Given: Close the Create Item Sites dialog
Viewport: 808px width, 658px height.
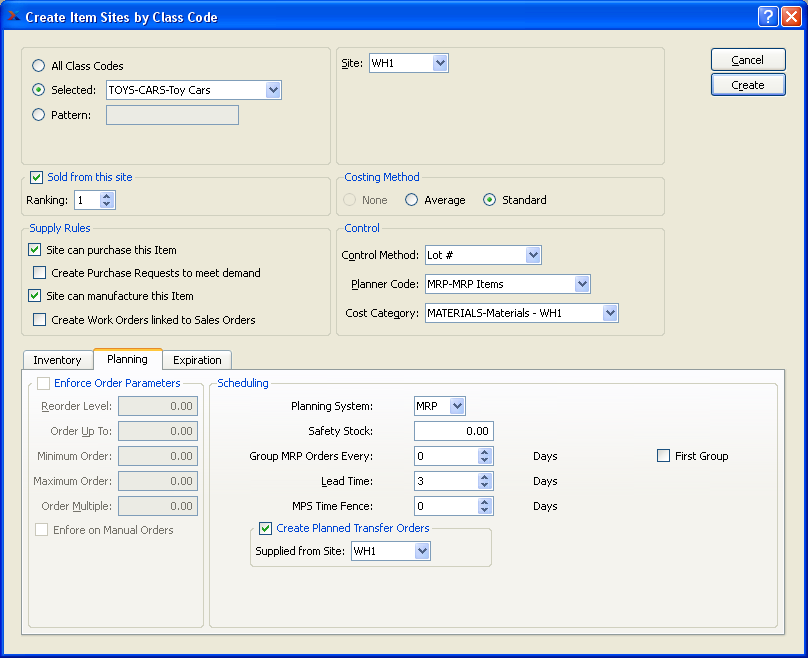Looking at the screenshot, I should click(x=790, y=16).
